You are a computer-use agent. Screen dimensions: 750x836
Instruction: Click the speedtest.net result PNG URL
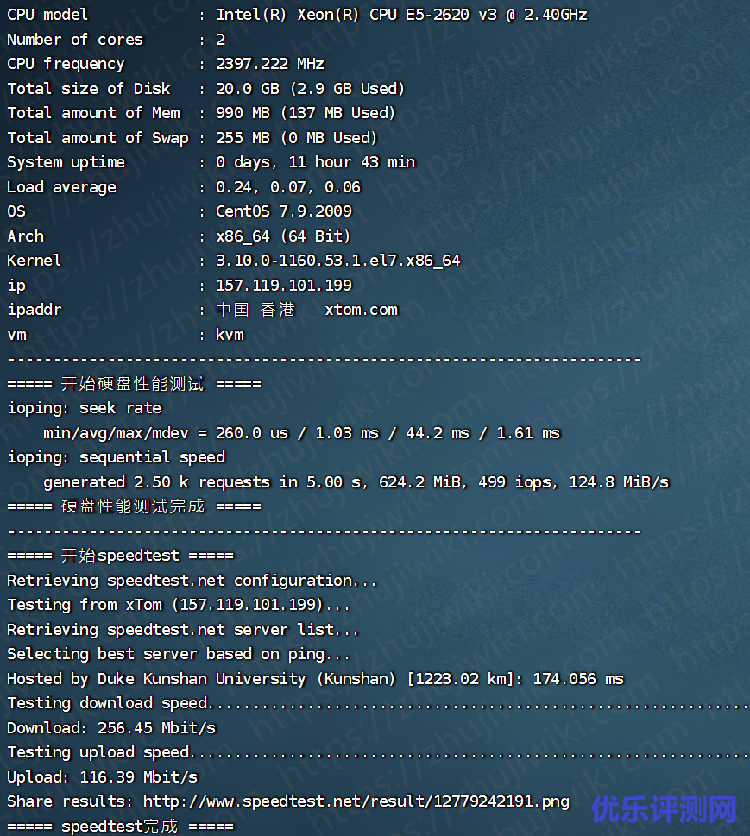tap(358, 801)
